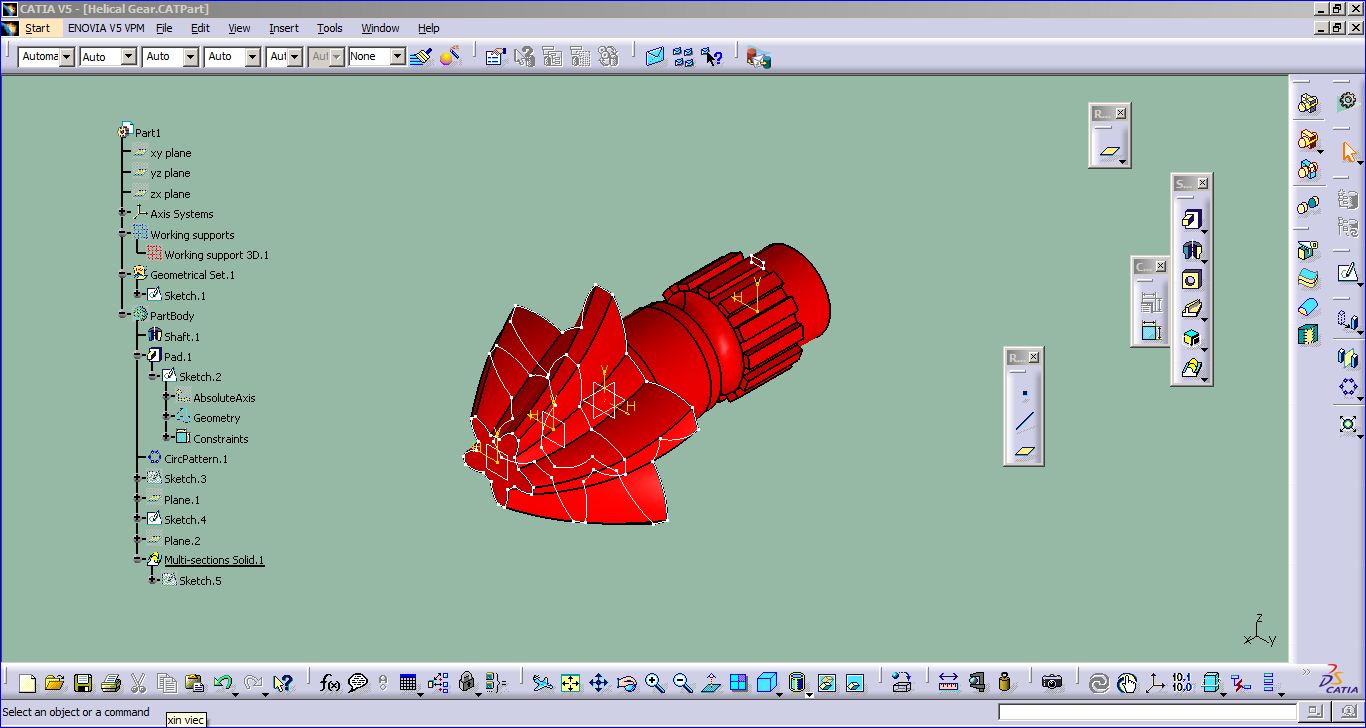The height and width of the screenshot is (728, 1366).
Task: Click the Normal View icon
Action: point(711,683)
